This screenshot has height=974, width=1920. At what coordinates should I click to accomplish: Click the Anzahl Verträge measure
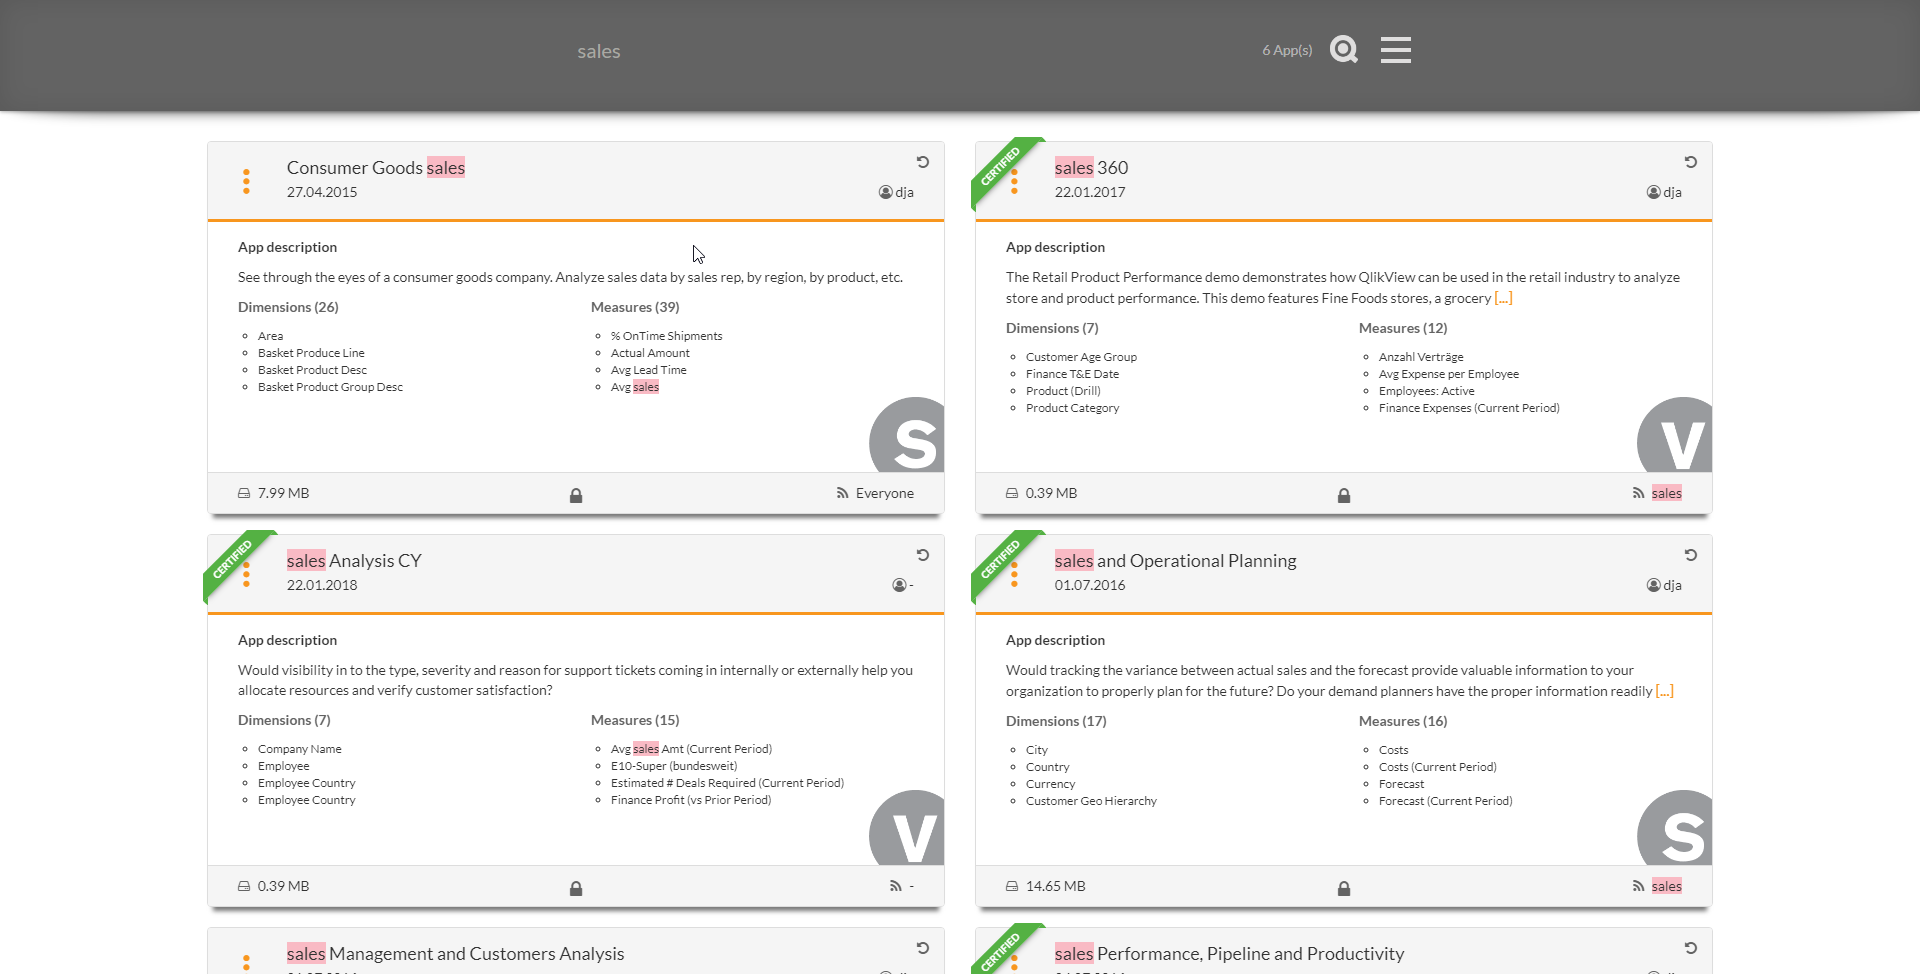click(x=1421, y=357)
